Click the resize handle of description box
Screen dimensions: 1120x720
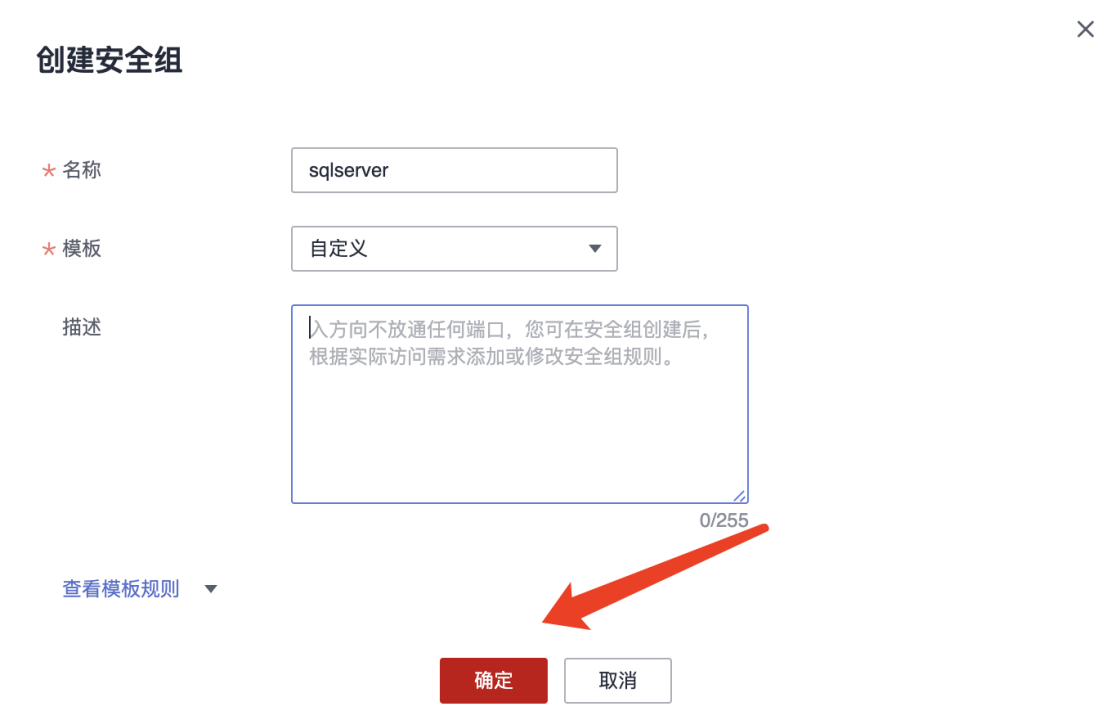[x=739, y=496]
